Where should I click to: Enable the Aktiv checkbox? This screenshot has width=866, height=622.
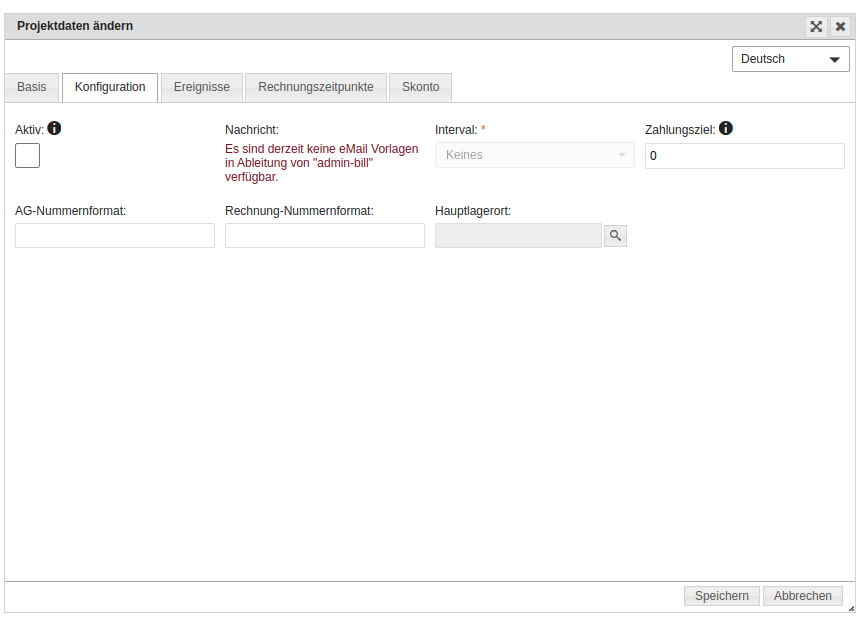(28, 155)
